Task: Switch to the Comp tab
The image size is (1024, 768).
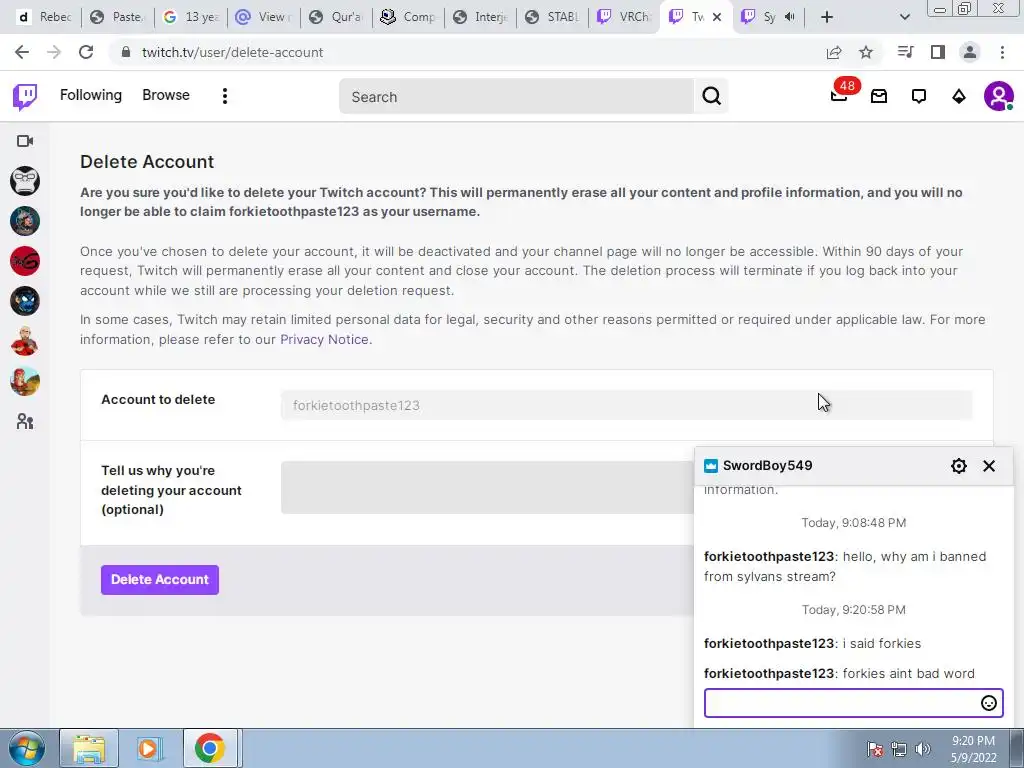Action: pos(408,17)
